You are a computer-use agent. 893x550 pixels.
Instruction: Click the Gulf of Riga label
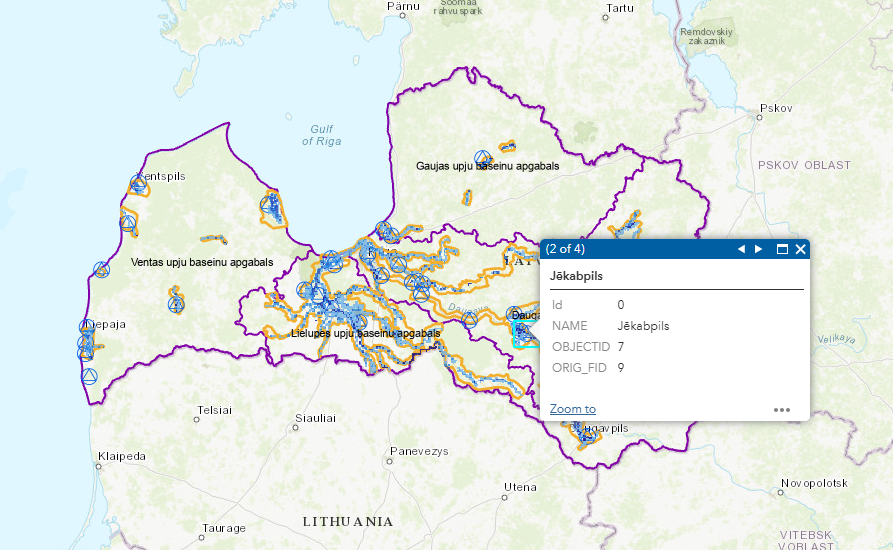321,135
